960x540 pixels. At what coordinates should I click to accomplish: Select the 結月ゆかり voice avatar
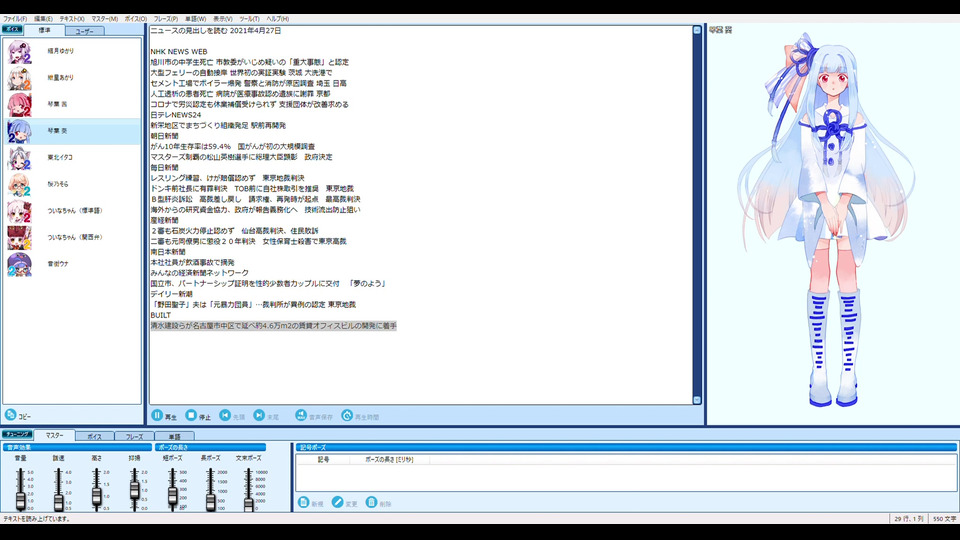tap(20, 51)
